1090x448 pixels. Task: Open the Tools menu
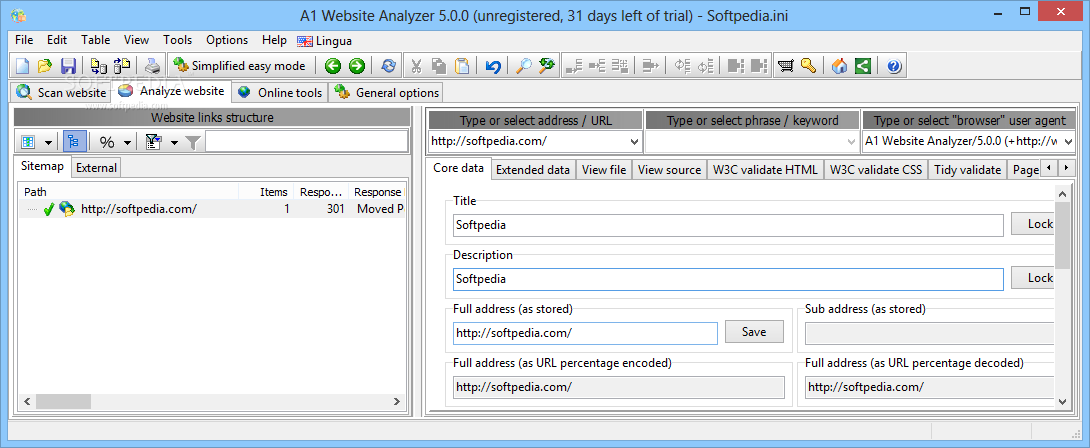tap(178, 40)
